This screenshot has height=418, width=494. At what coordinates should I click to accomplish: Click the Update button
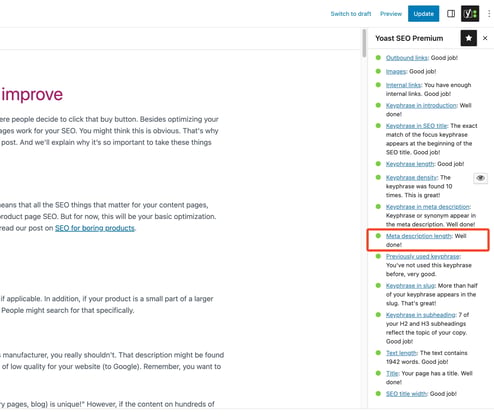click(423, 14)
